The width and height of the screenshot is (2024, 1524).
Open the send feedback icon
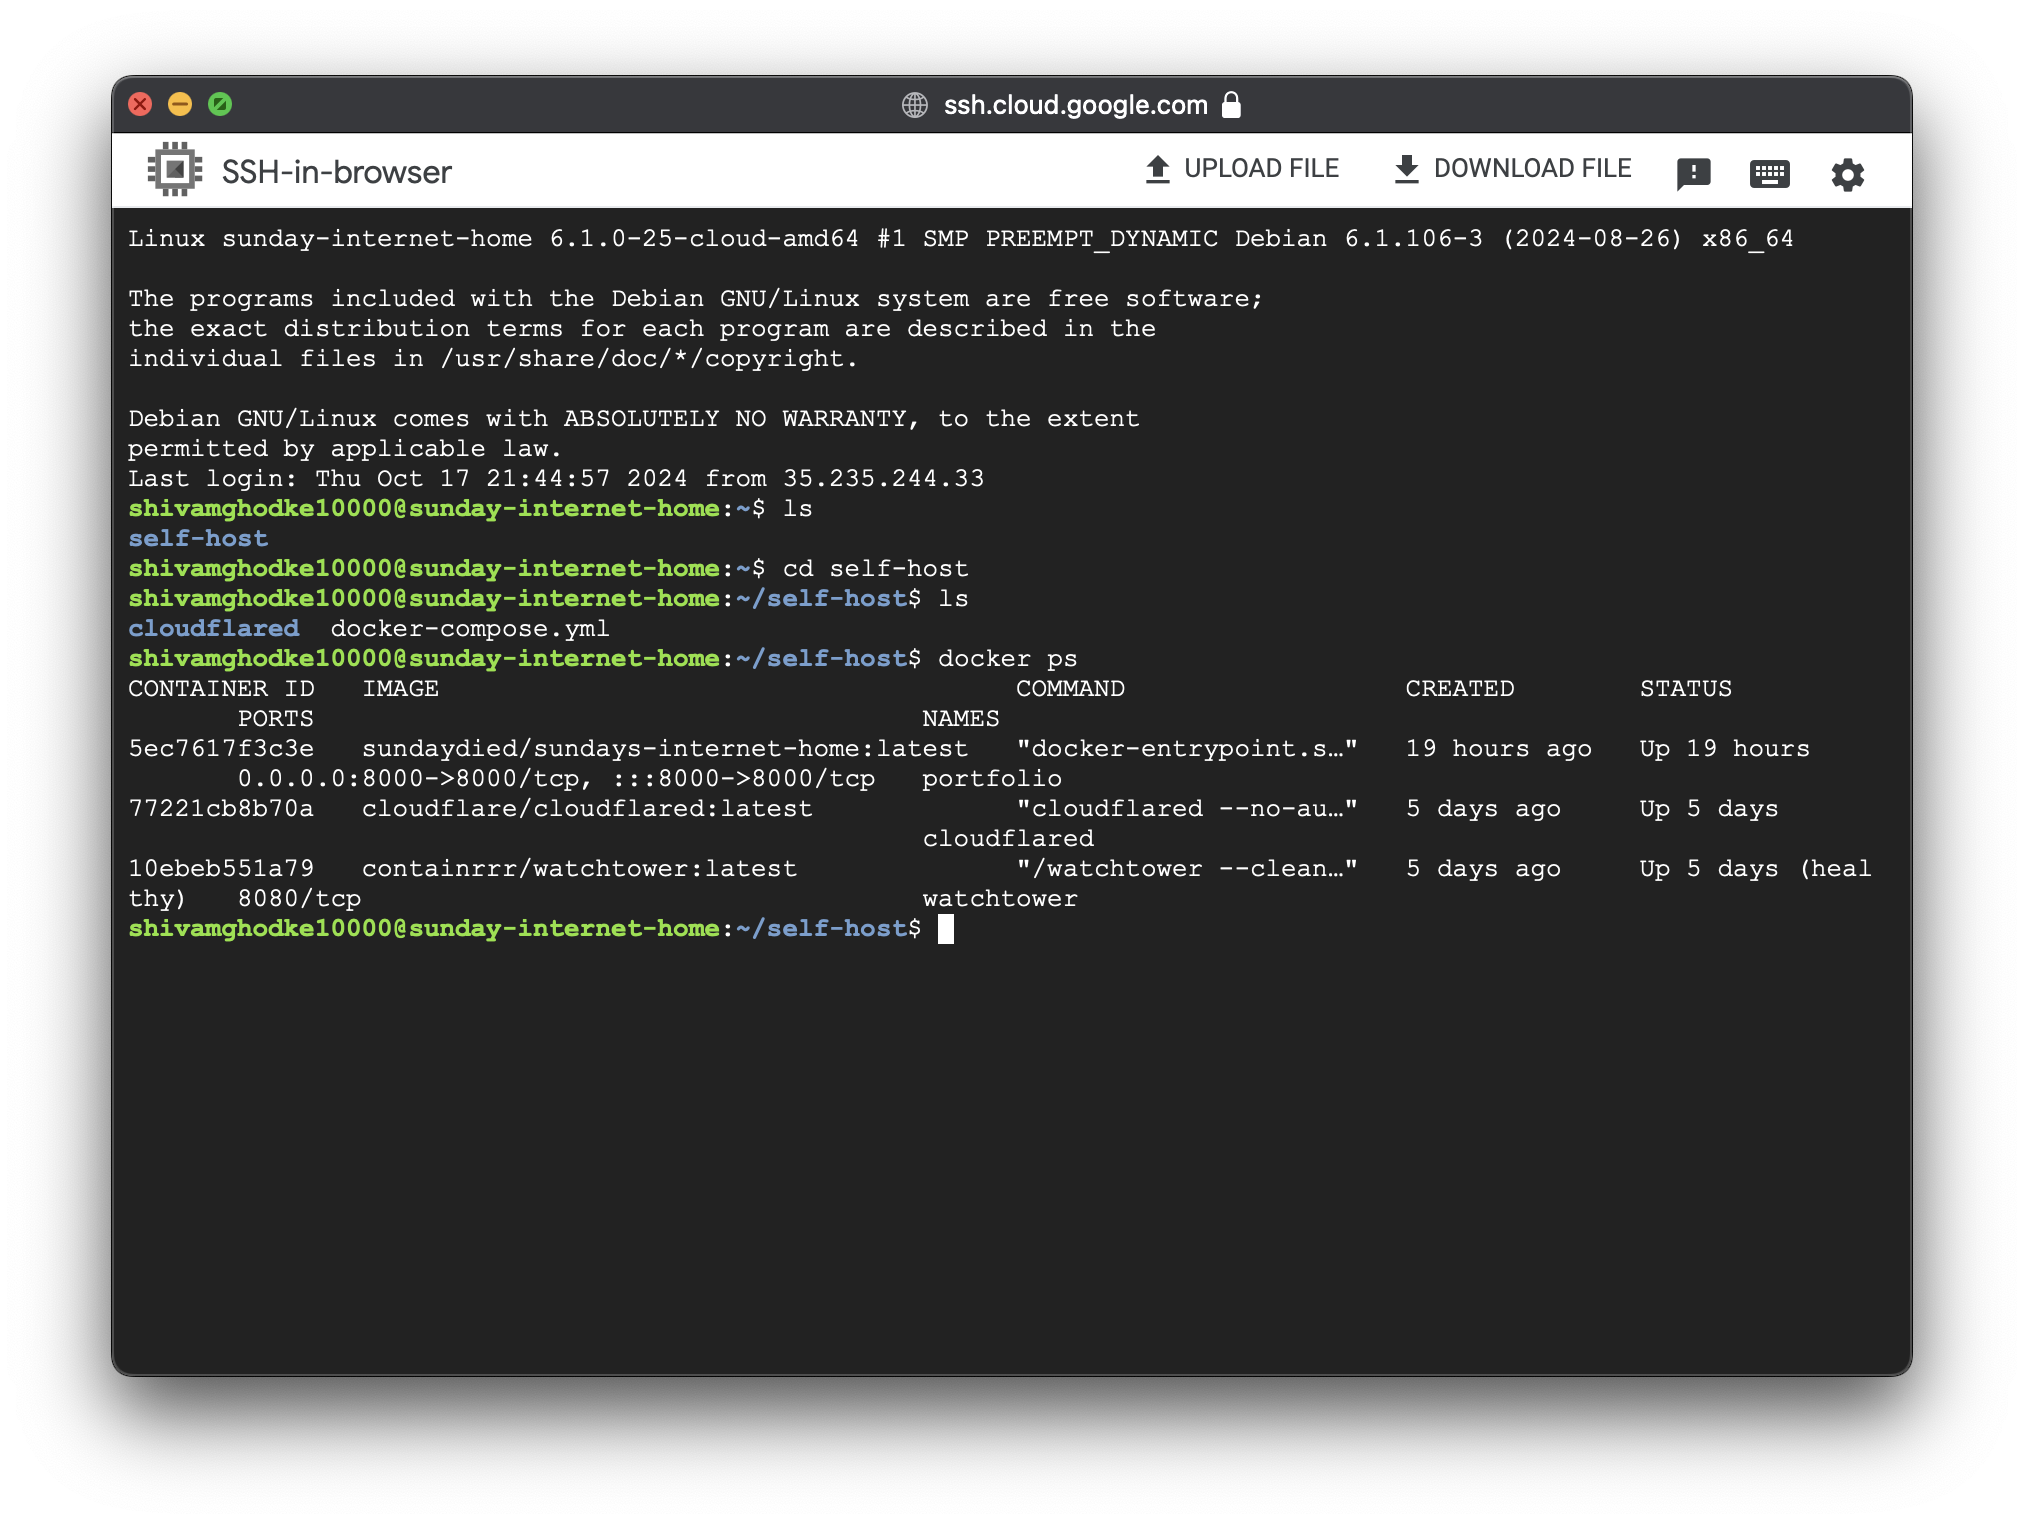tap(1693, 174)
